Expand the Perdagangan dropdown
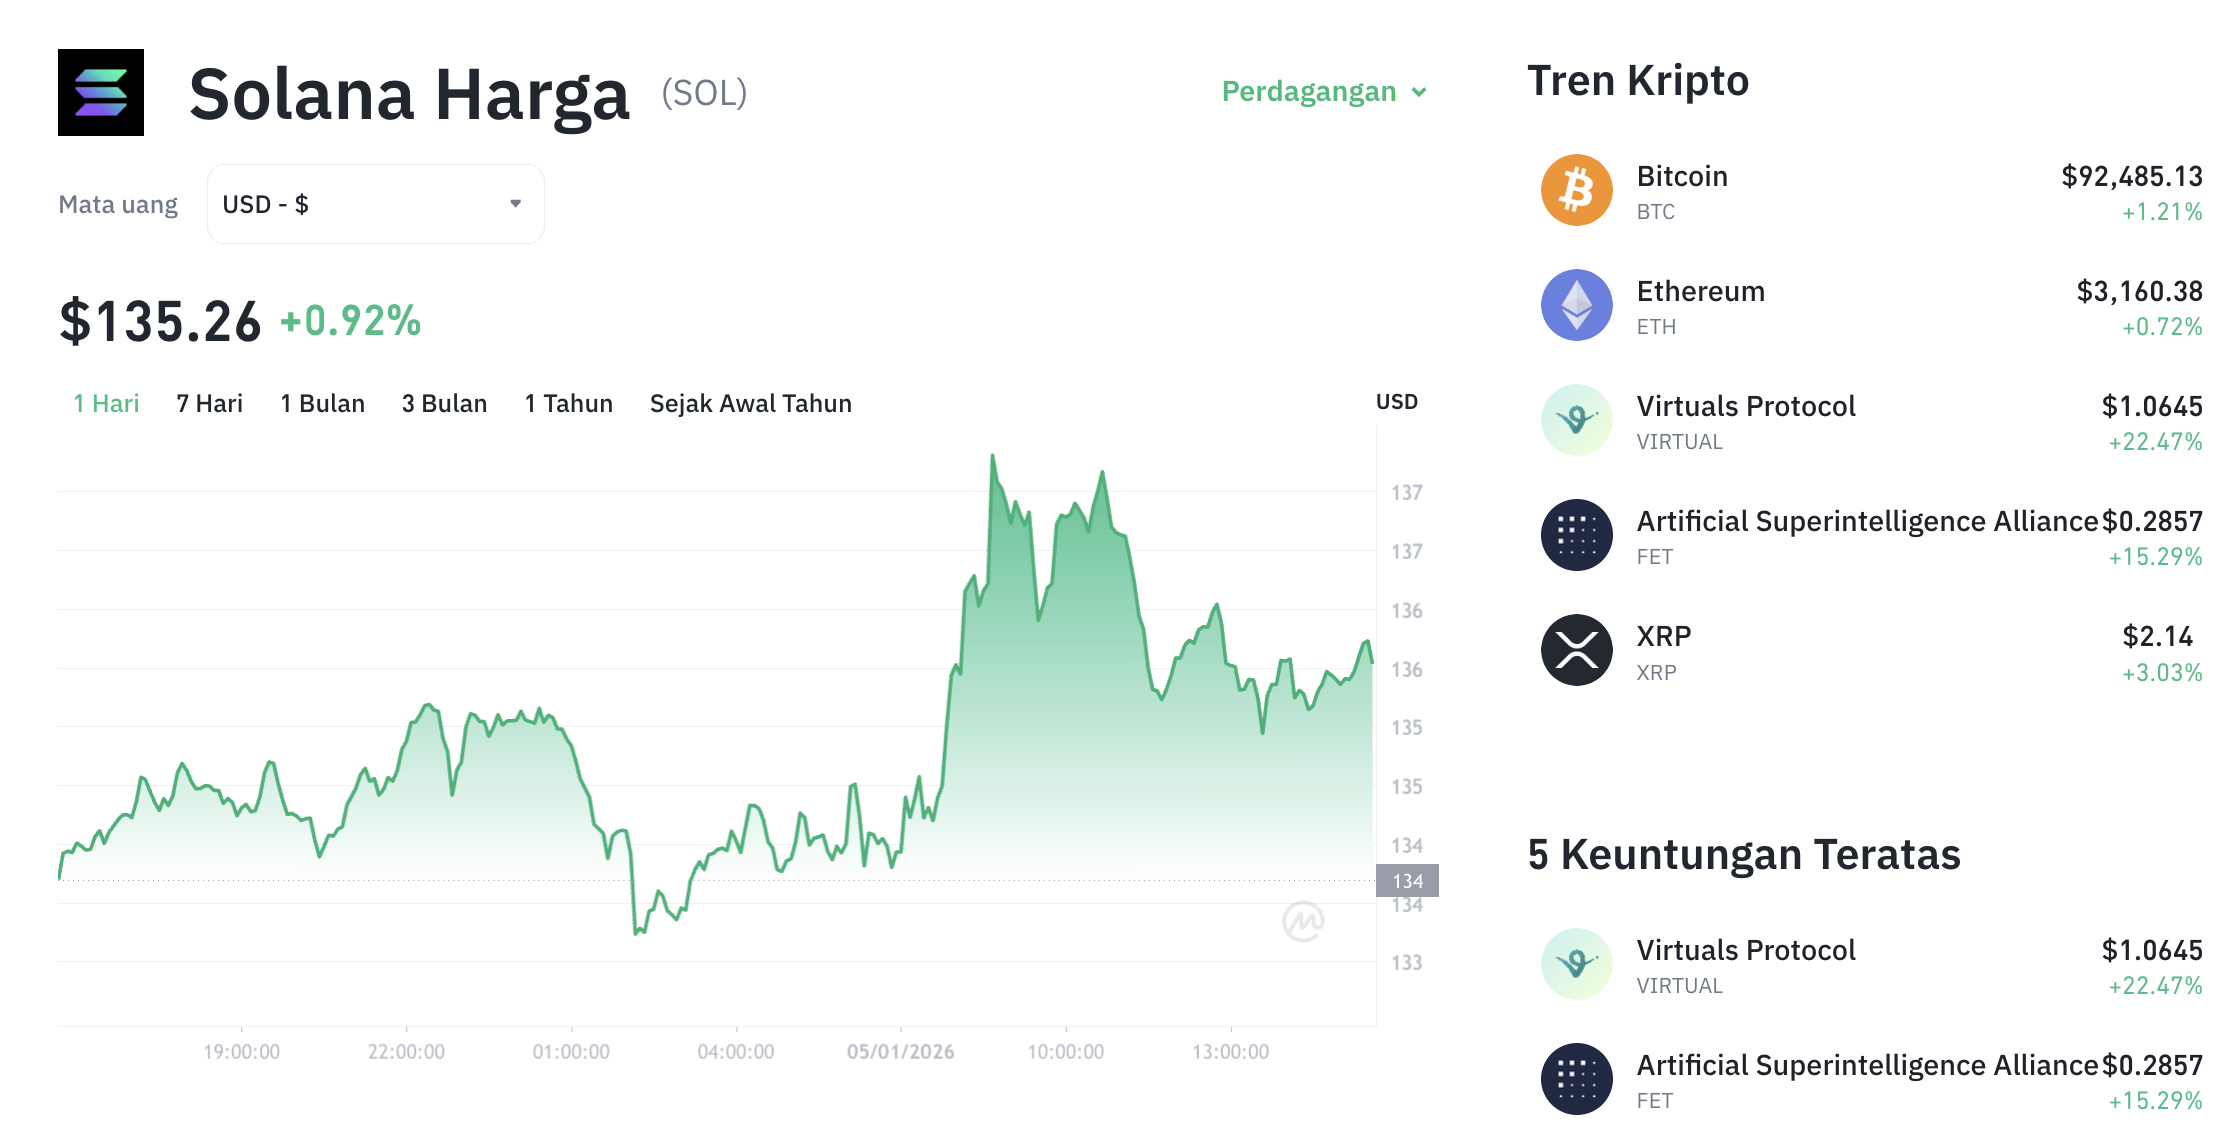The image size is (2214, 1134). [x=1325, y=91]
